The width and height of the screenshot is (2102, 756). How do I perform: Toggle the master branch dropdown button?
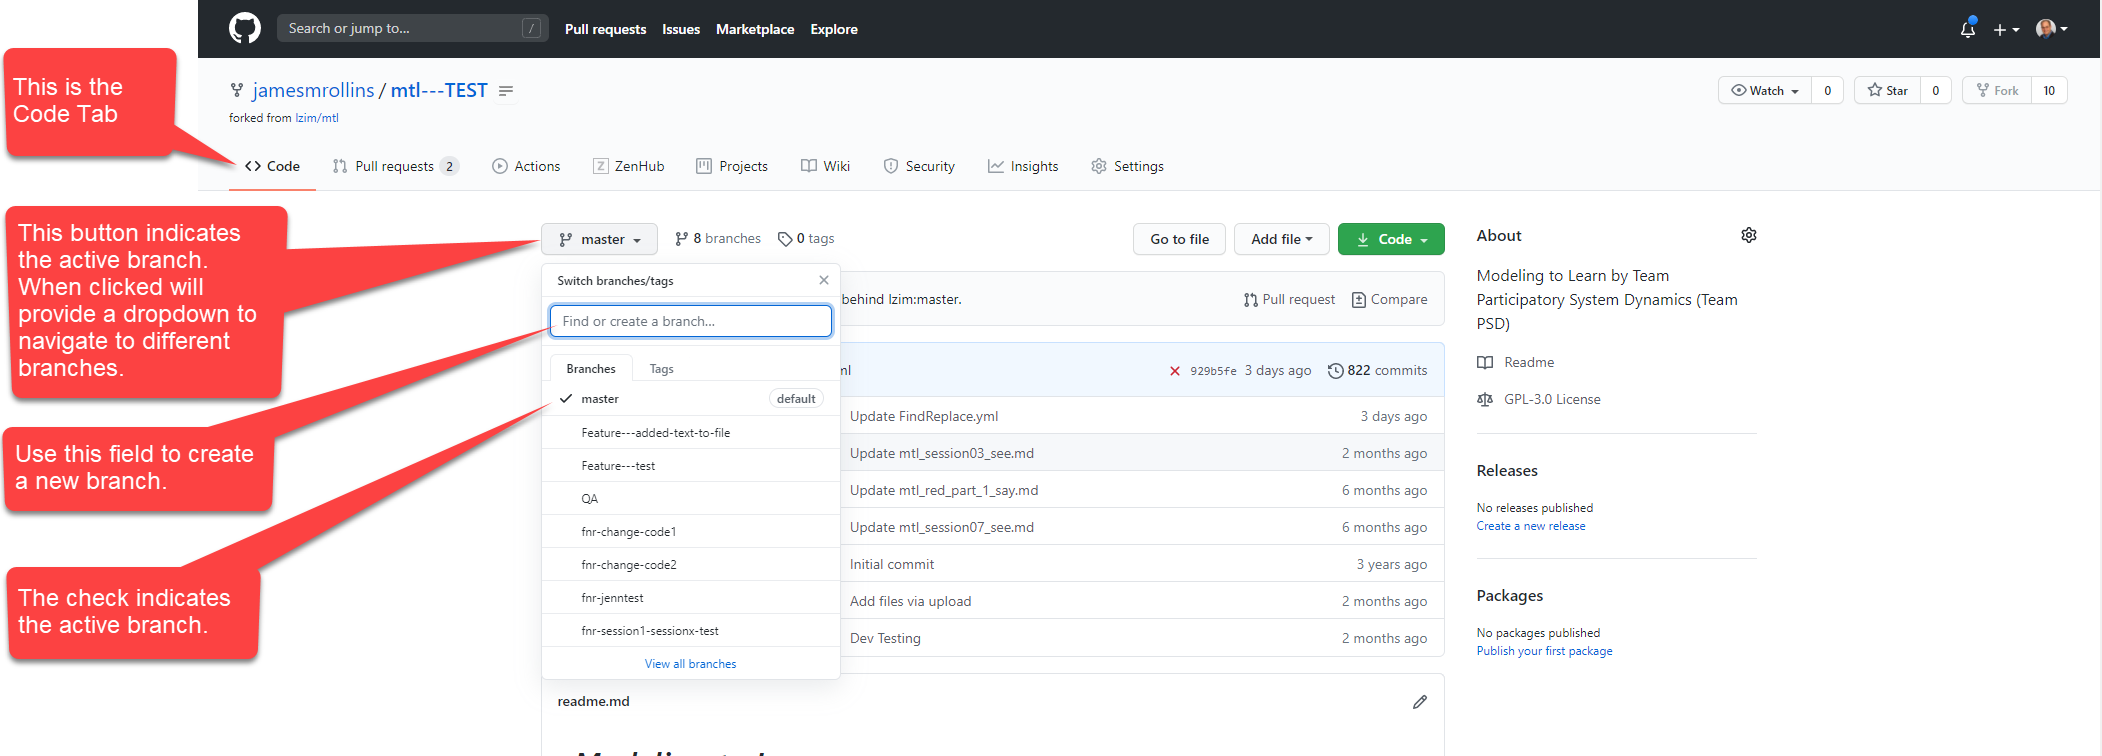(599, 239)
